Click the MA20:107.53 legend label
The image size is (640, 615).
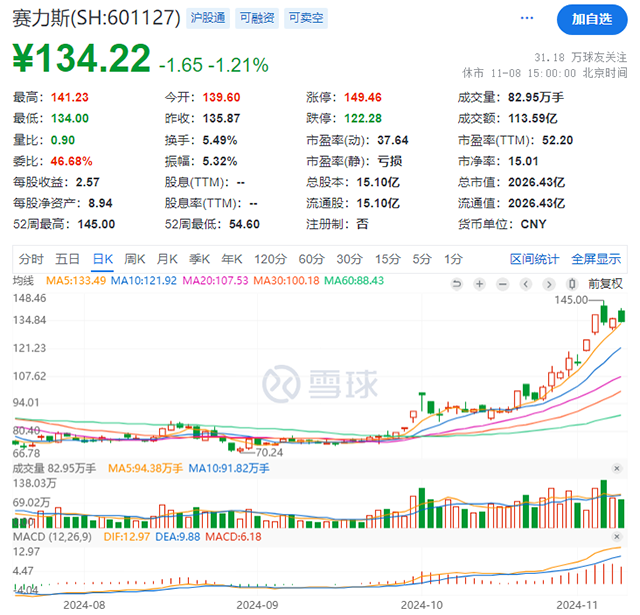(x=215, y=281)
